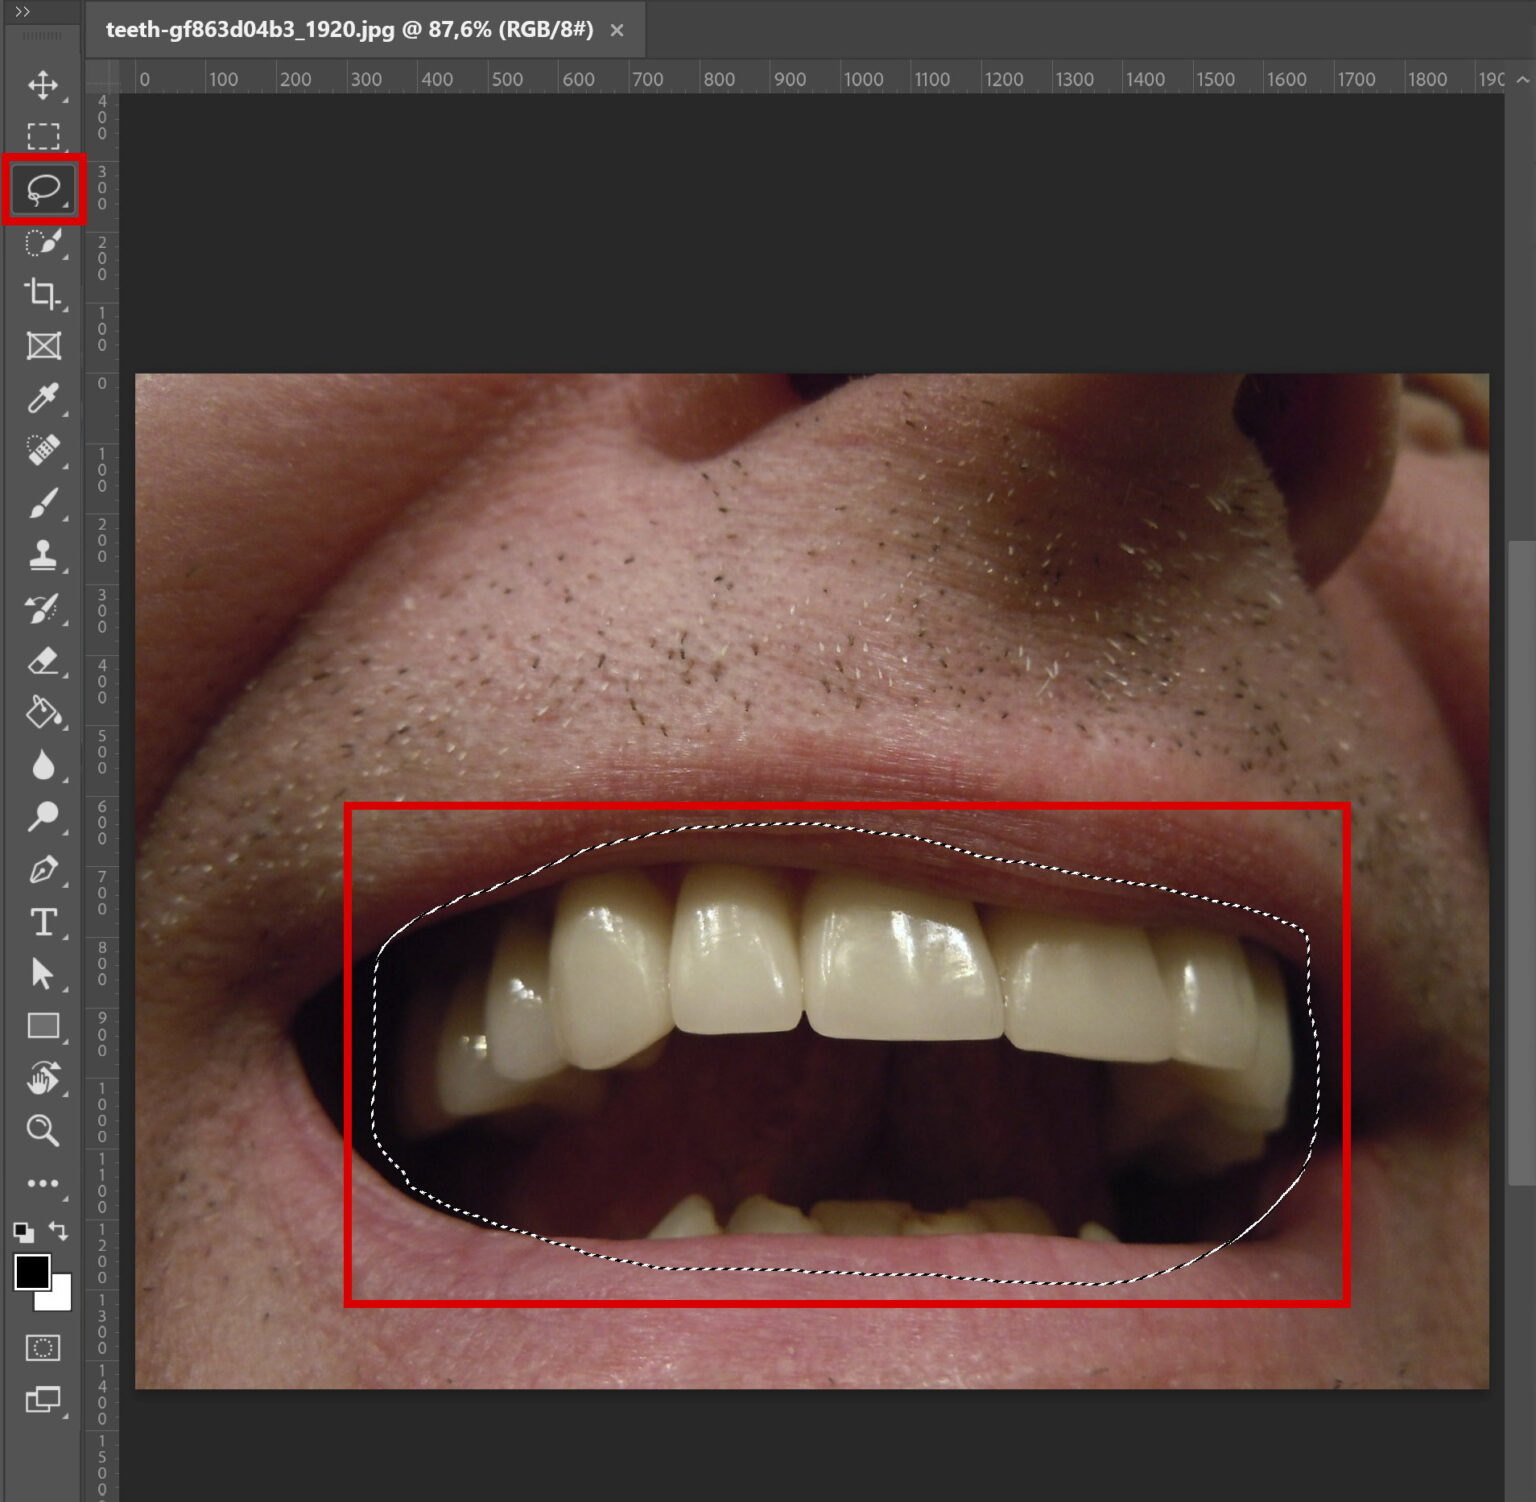The width and height of the screenshot is (1536, 1502).
Task: Select the Crop tool
Action: (42, 294)
